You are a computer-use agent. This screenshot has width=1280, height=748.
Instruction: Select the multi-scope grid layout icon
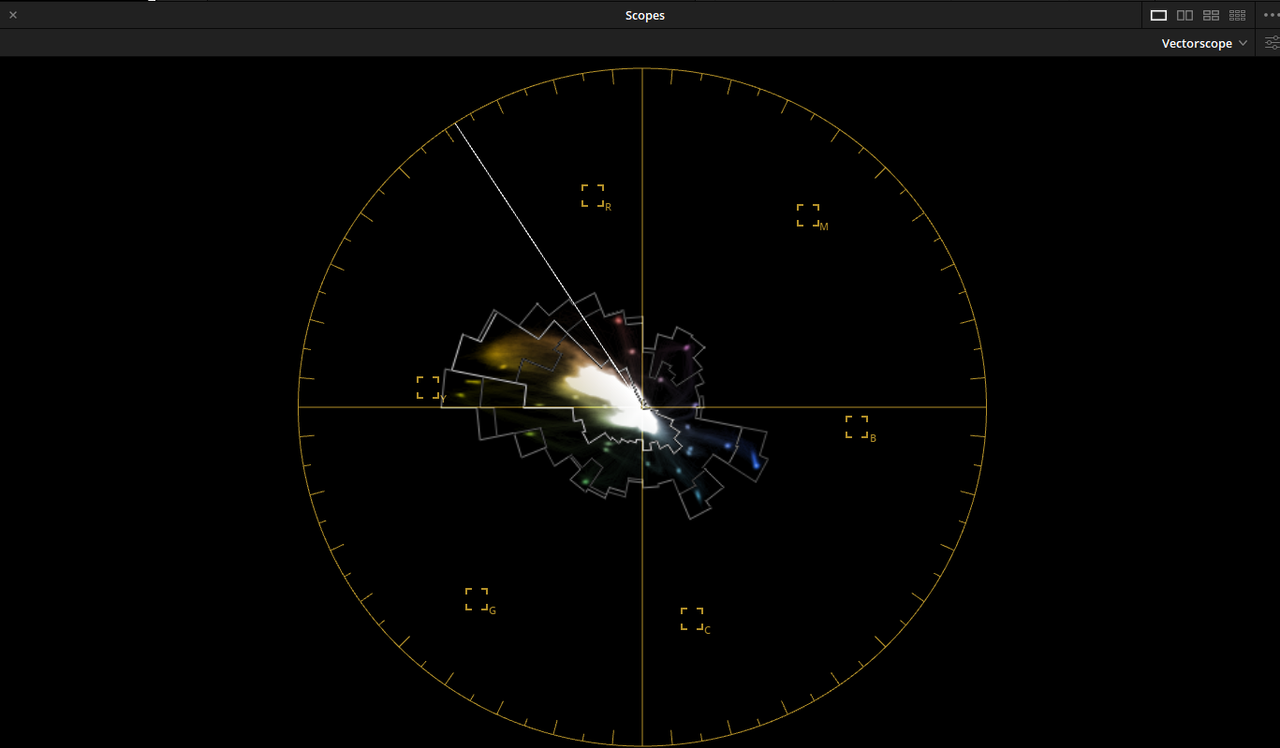1236,14
